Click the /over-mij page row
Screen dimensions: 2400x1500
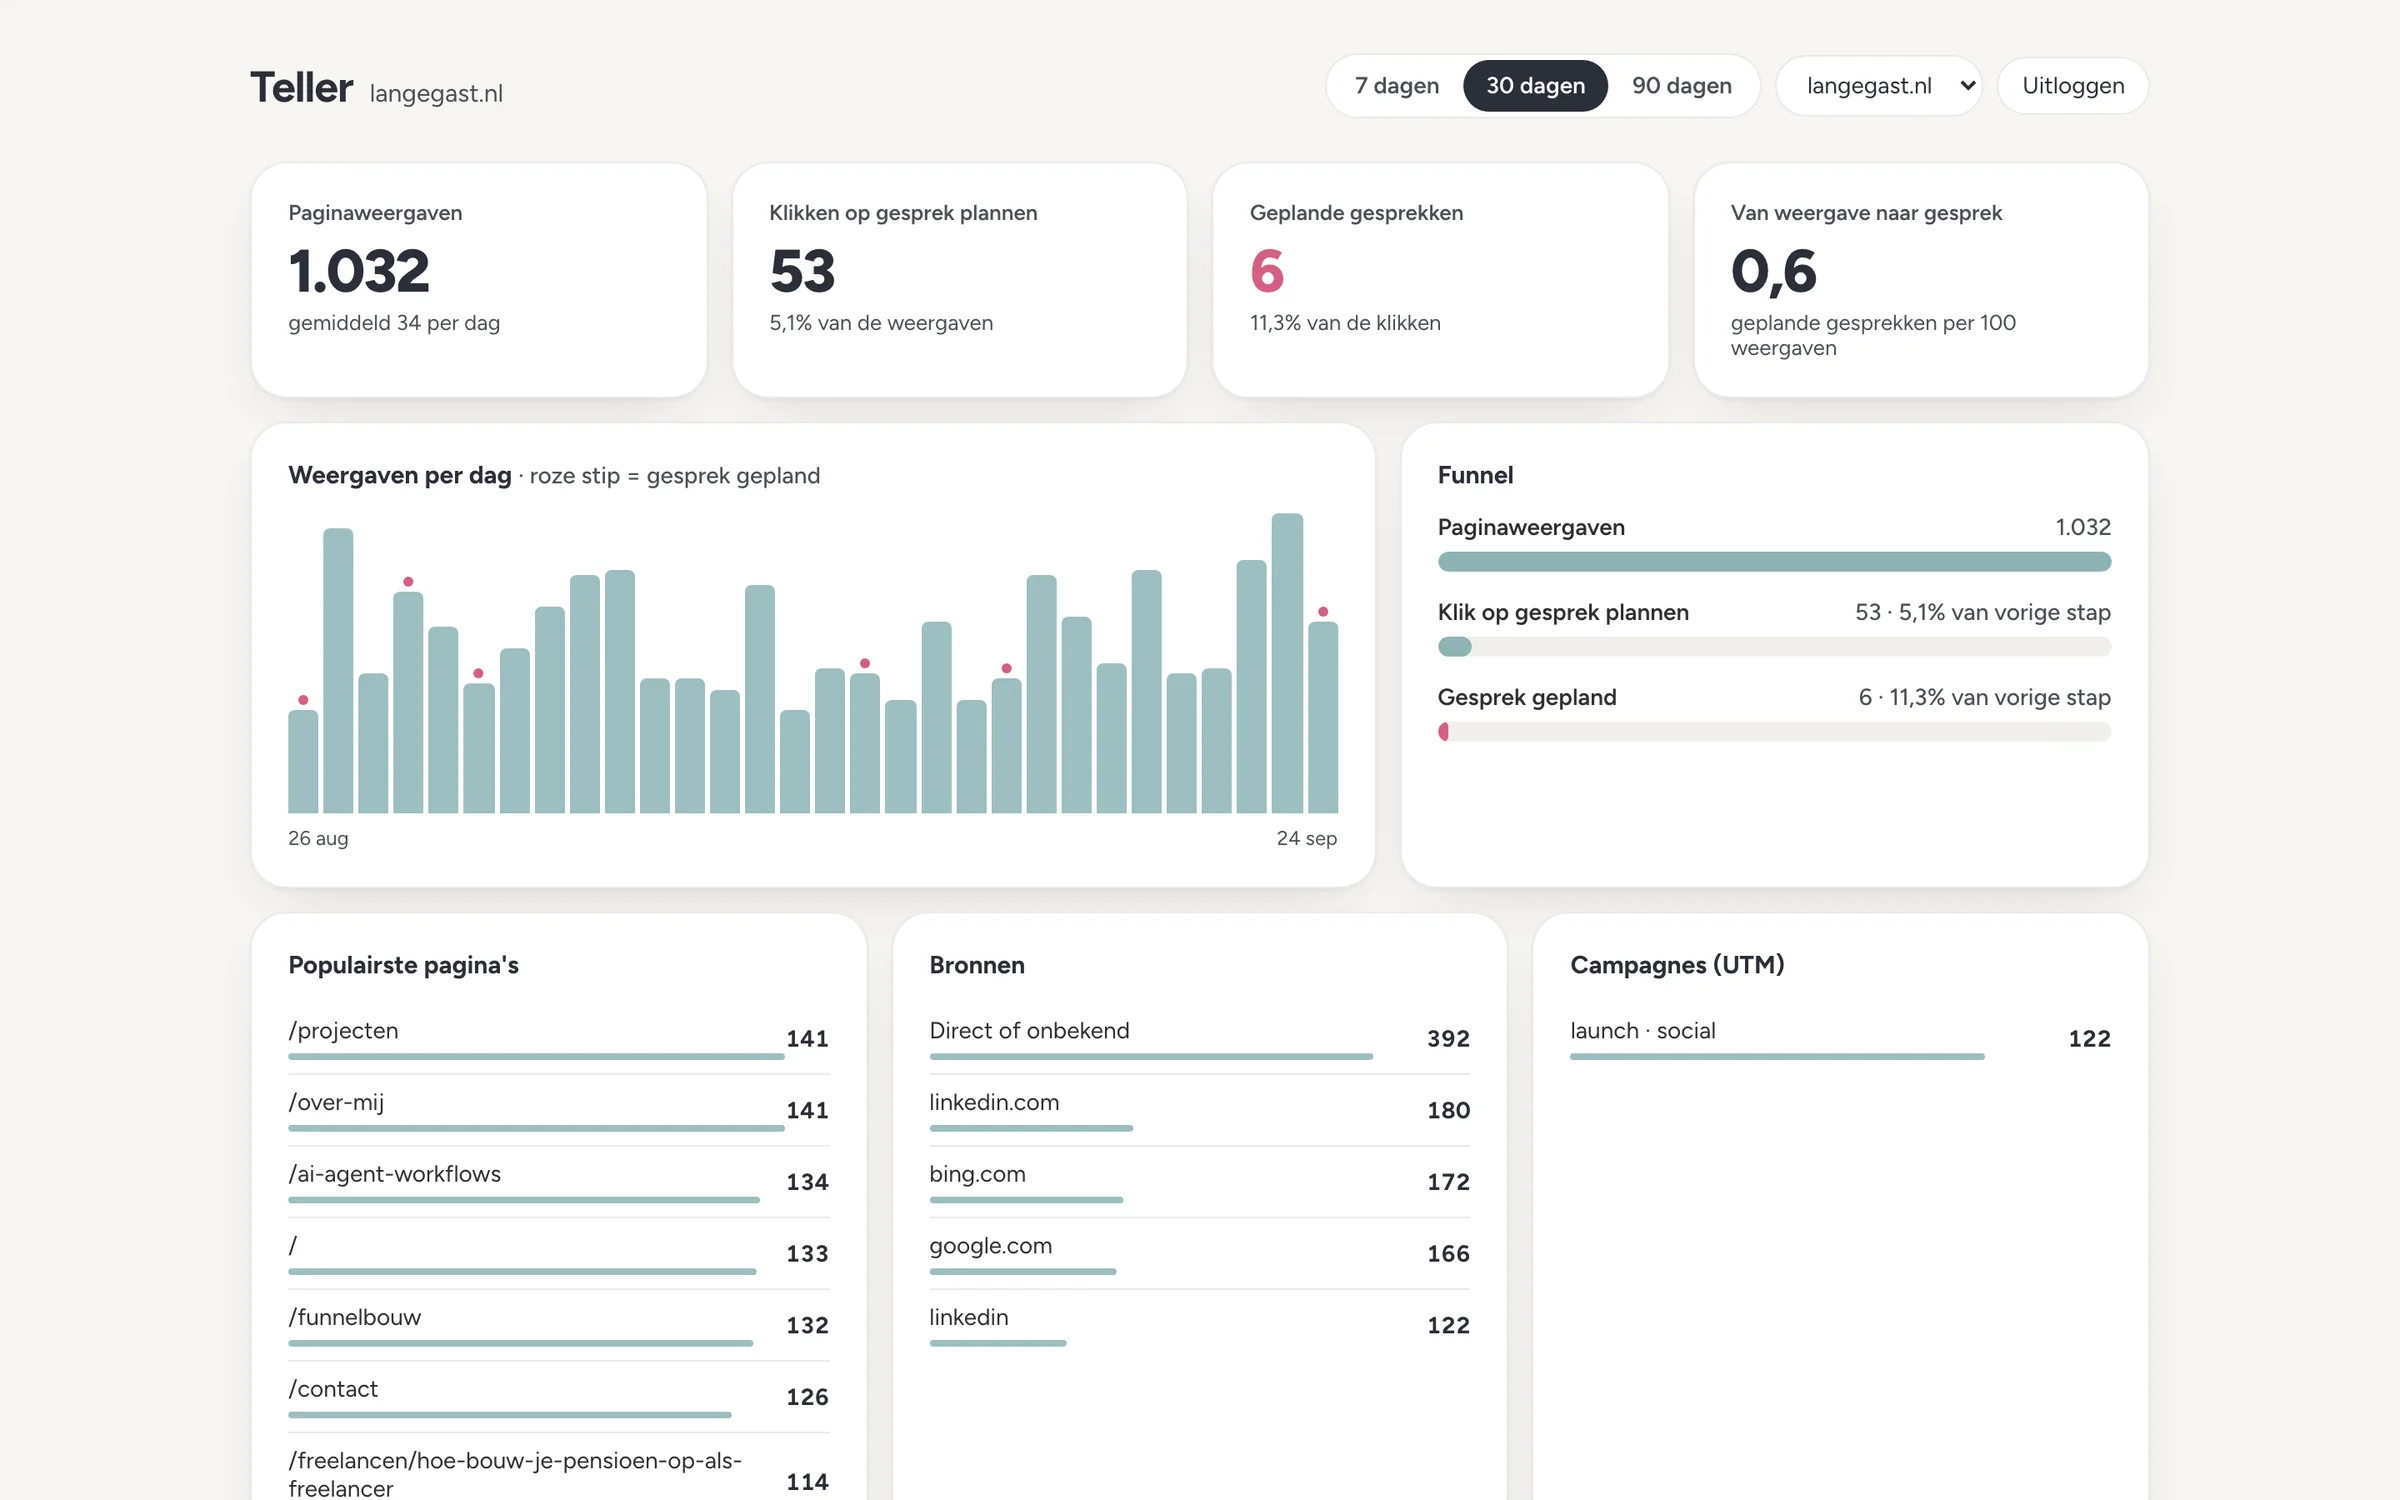tap(559, 1110)
